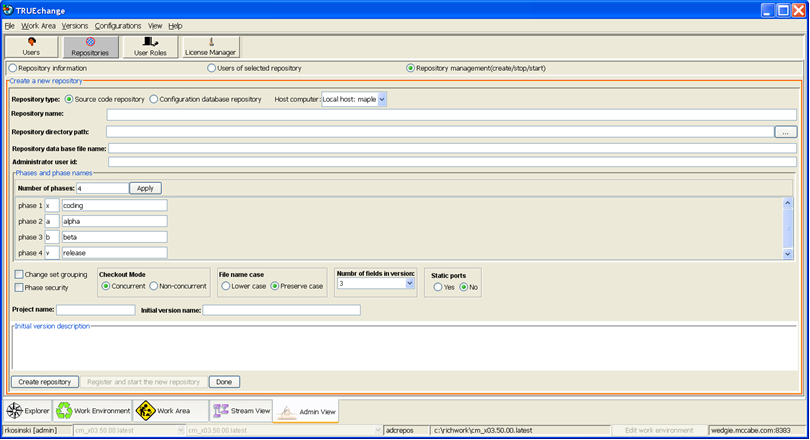
Task: Choose Source code repository type
Action: [x=69, y=99]
